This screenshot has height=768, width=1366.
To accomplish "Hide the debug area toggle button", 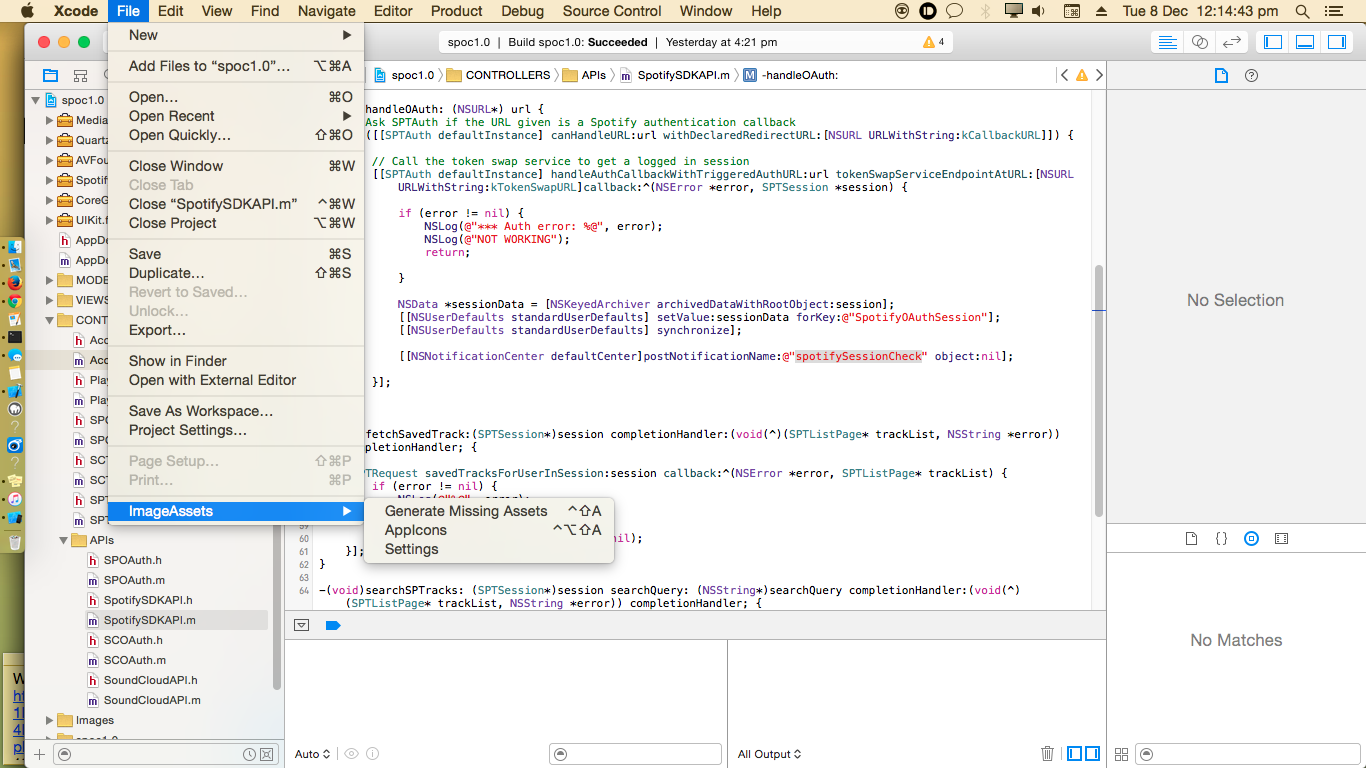I will (301, 625).
